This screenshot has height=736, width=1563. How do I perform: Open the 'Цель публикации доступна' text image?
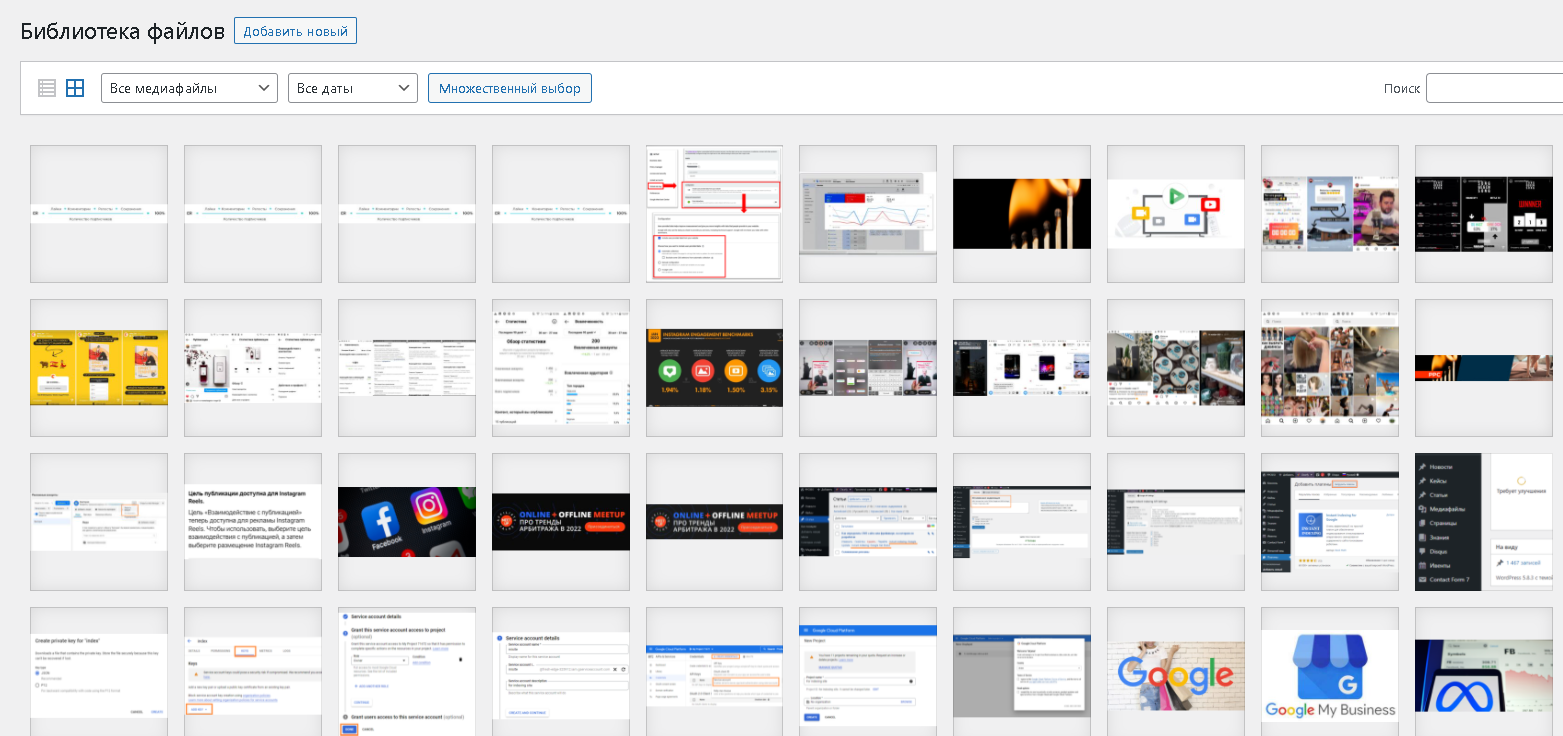(x=252, y=522)
